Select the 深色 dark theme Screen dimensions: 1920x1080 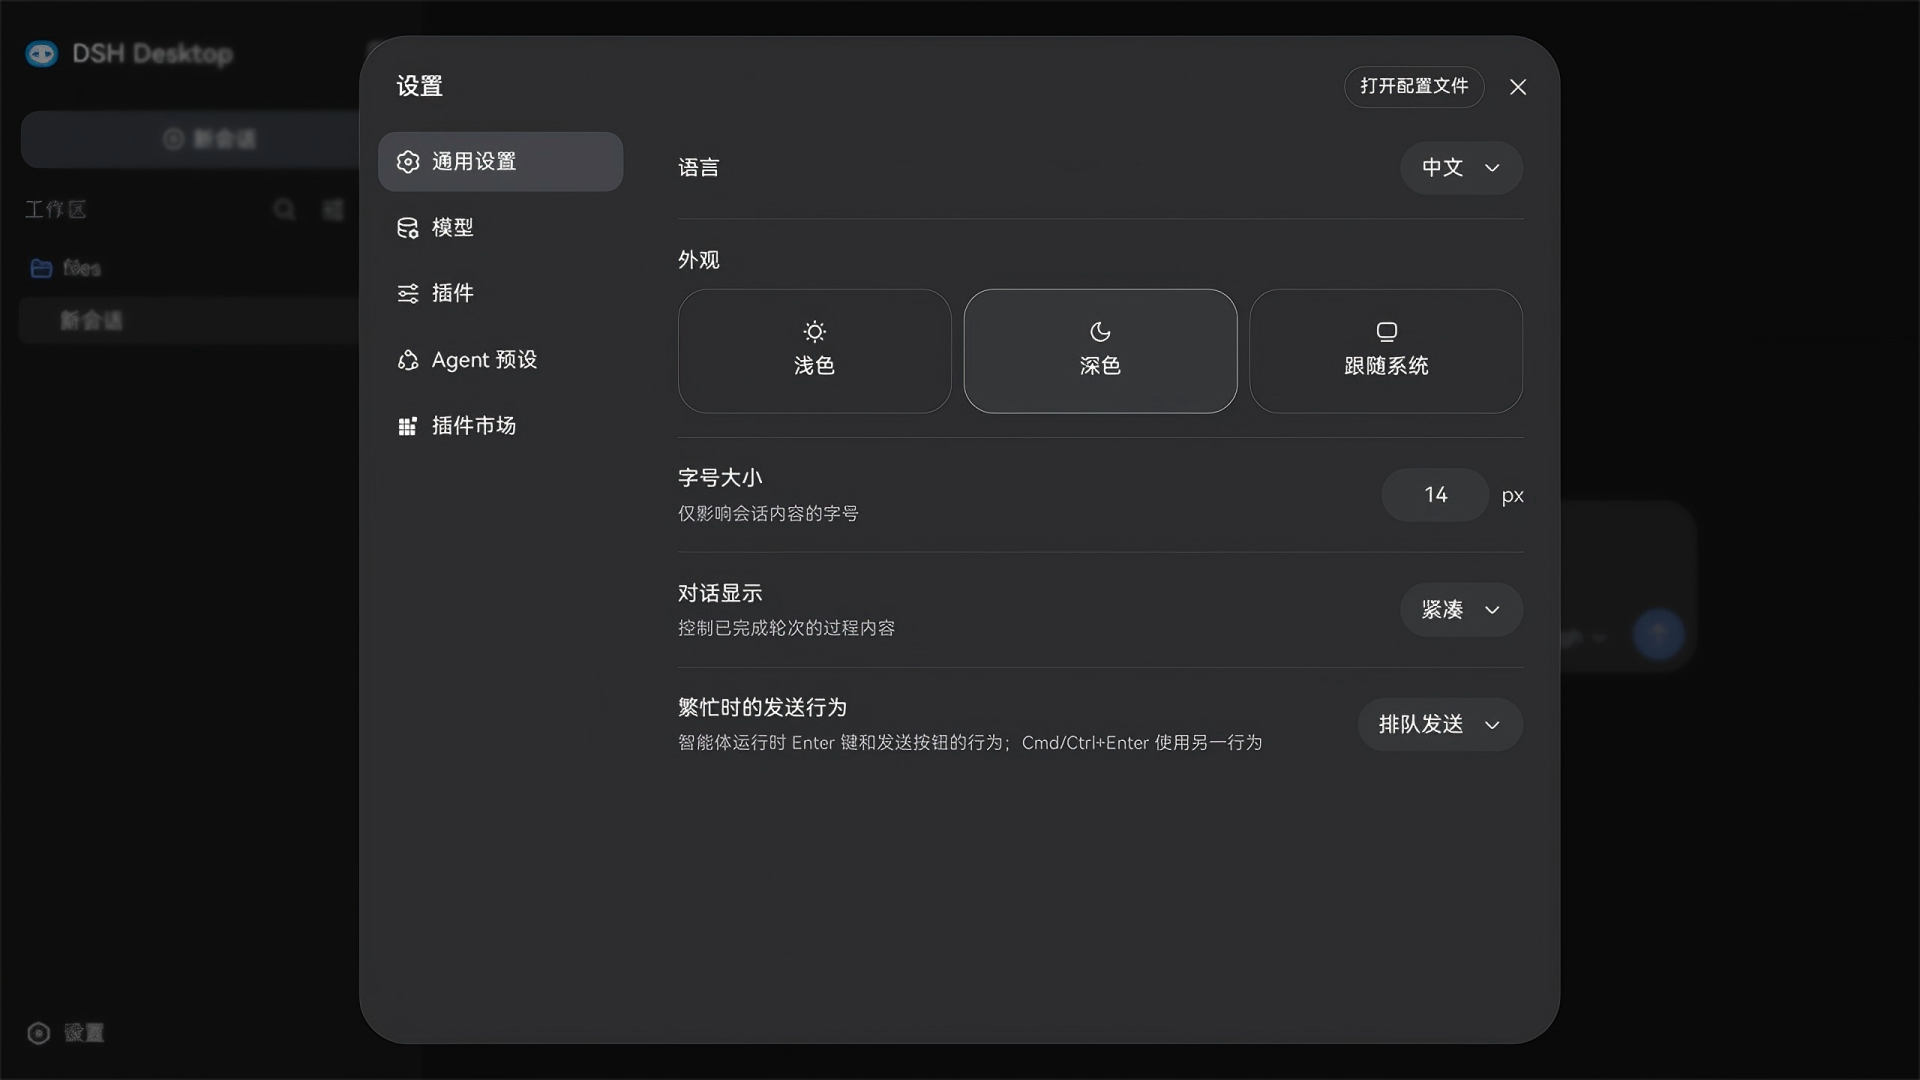1100,351
